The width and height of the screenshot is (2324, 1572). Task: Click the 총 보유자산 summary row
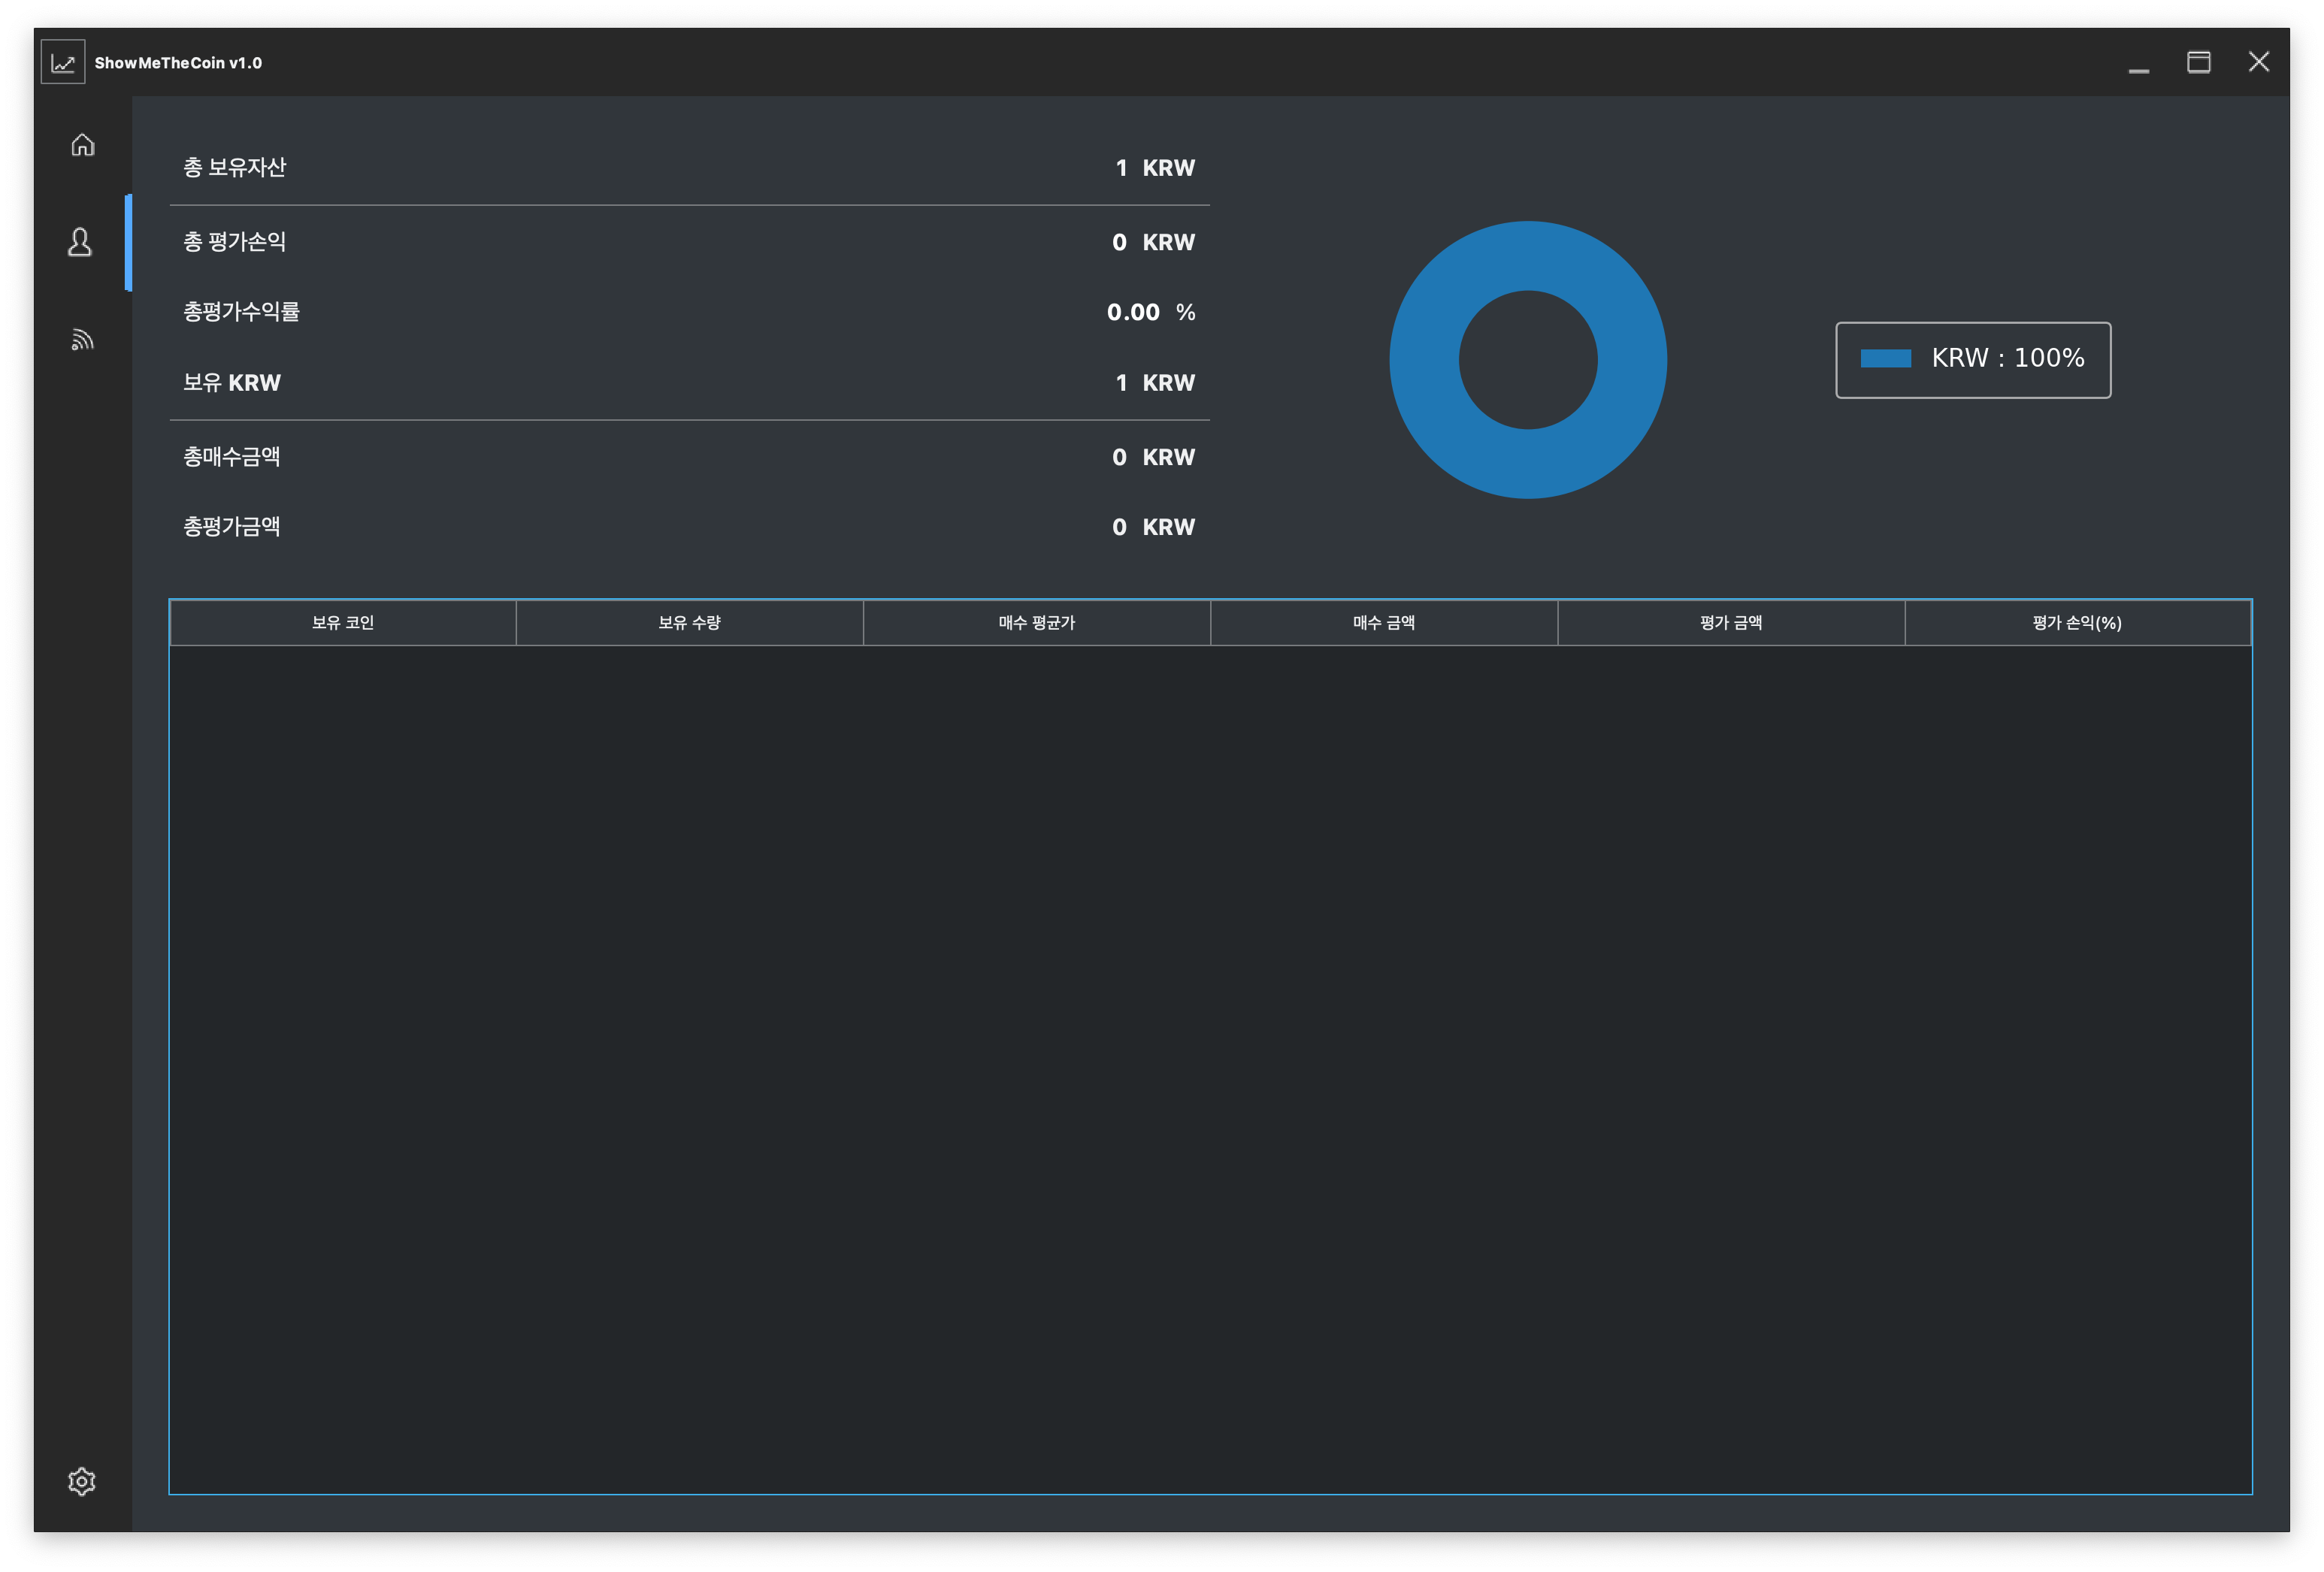[689, 168]
